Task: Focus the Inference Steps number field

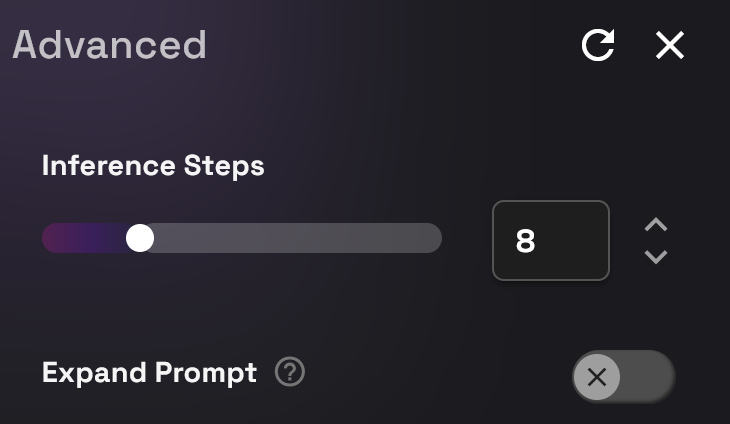Action: [551, 240]
